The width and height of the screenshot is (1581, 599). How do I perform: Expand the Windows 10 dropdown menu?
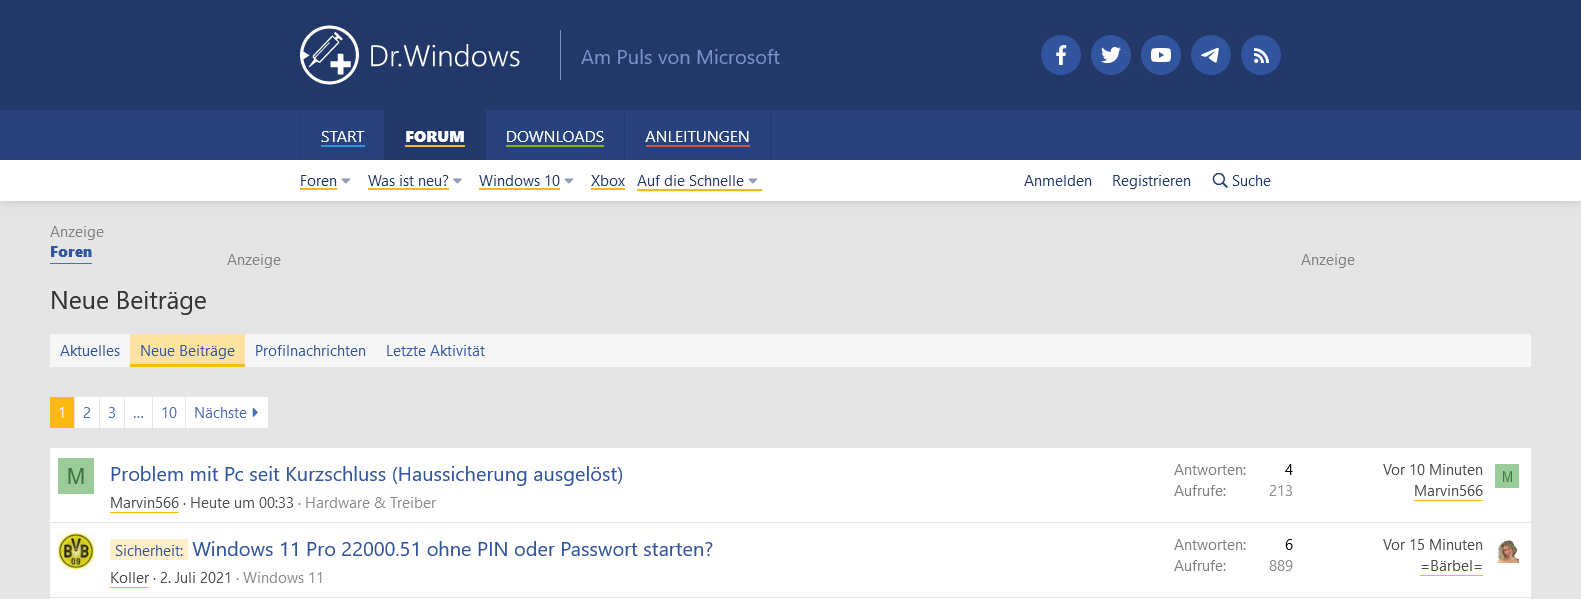[569, 181]
